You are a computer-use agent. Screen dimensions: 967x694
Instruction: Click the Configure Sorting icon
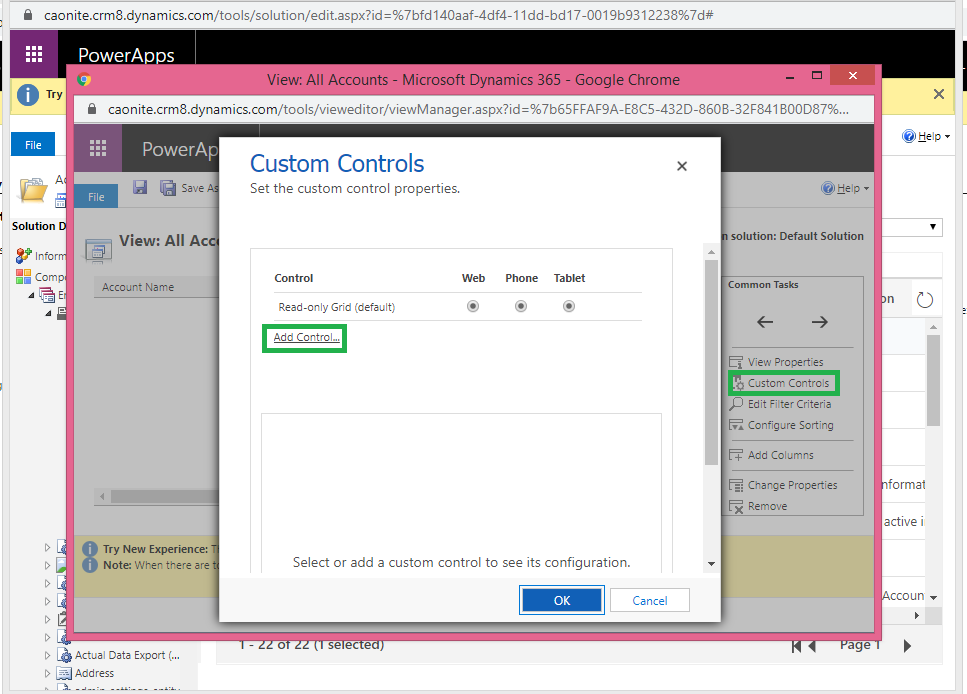tap(736, 425)
